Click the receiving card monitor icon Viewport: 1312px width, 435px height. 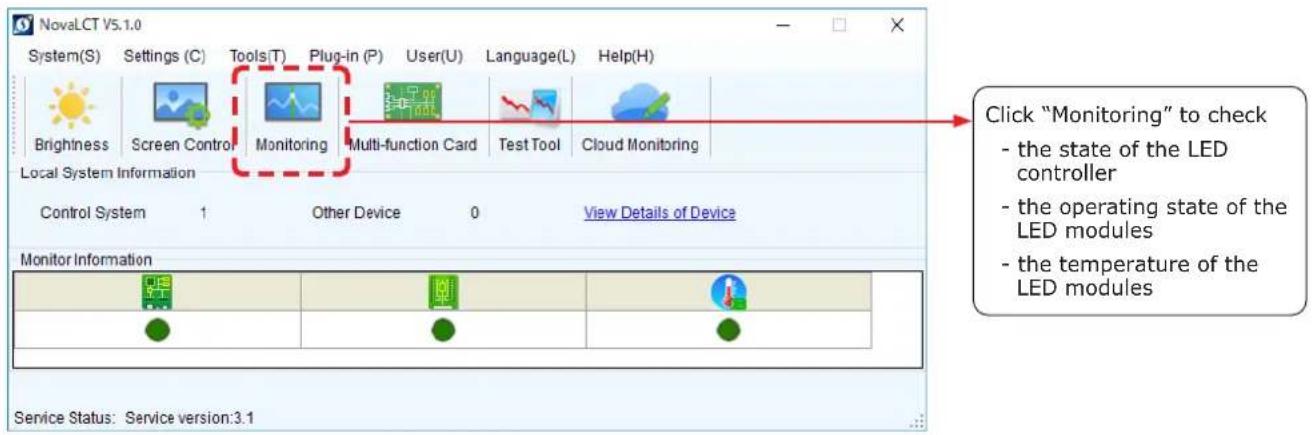click(x=443, y=292)
